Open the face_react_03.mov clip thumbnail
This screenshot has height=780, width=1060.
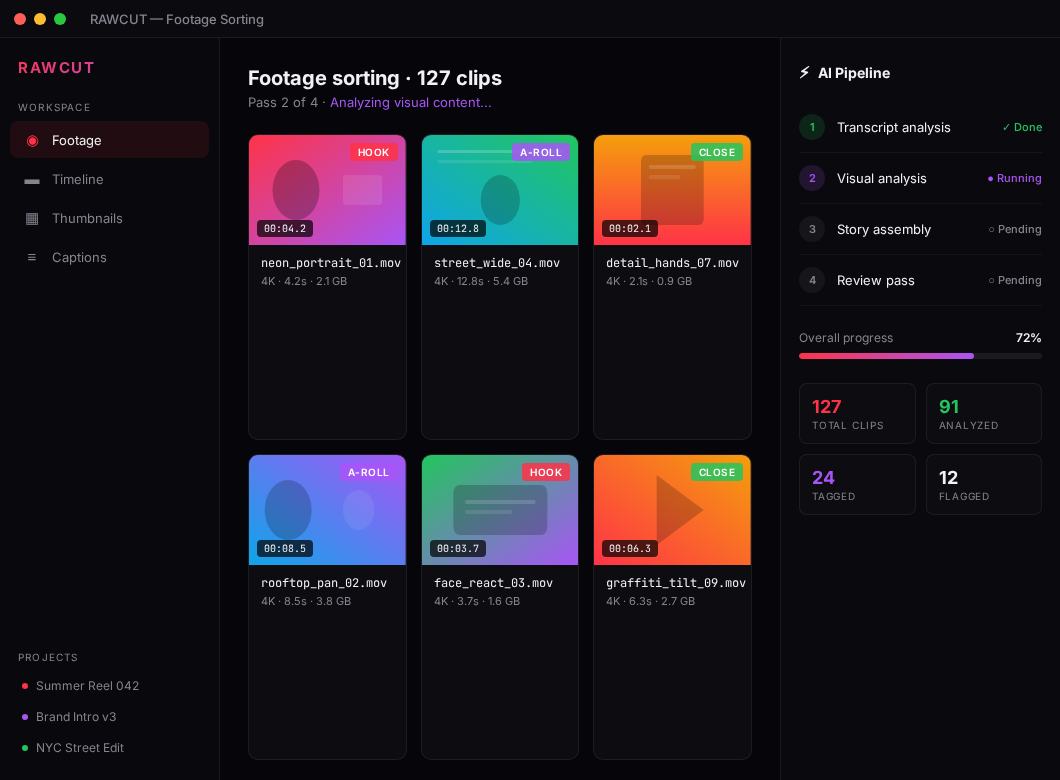(500, 510)
